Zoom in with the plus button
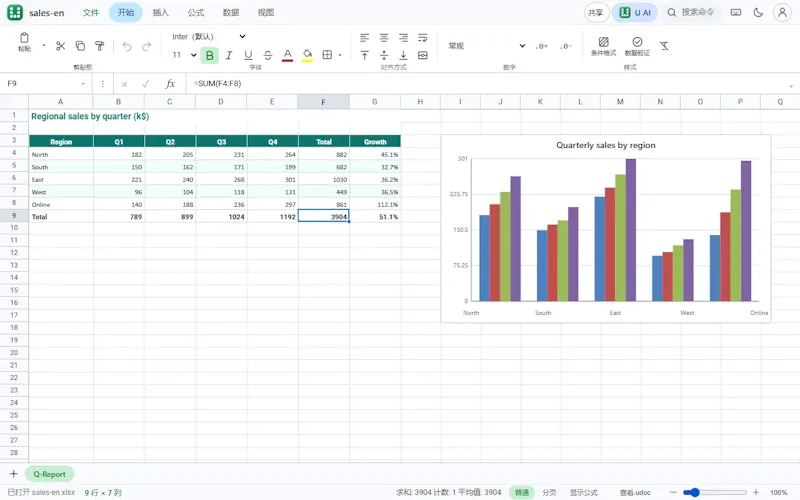This screenshot has width=800, height=500. pos(756,492)
